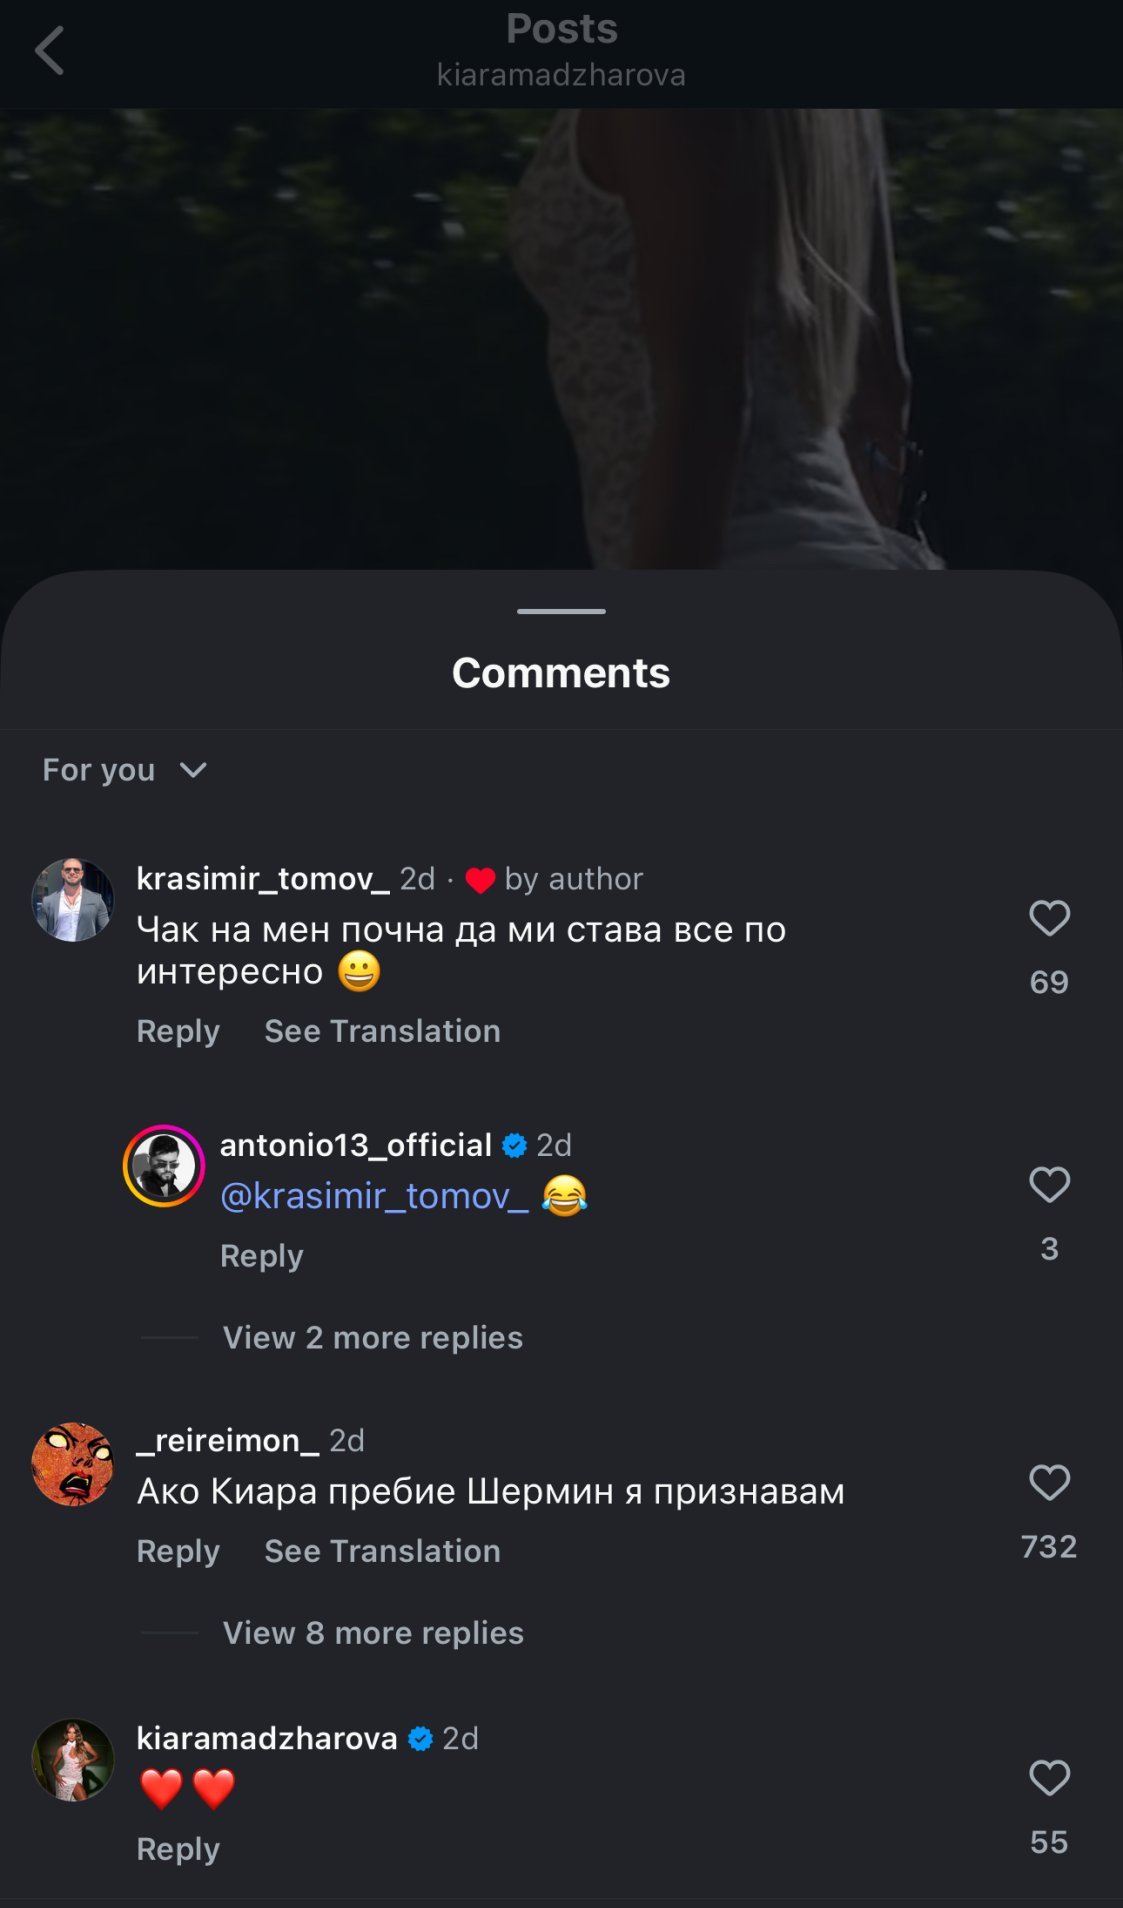
Task: Like antonio13_official's reply with the heart
Action: (1049, 1185)
